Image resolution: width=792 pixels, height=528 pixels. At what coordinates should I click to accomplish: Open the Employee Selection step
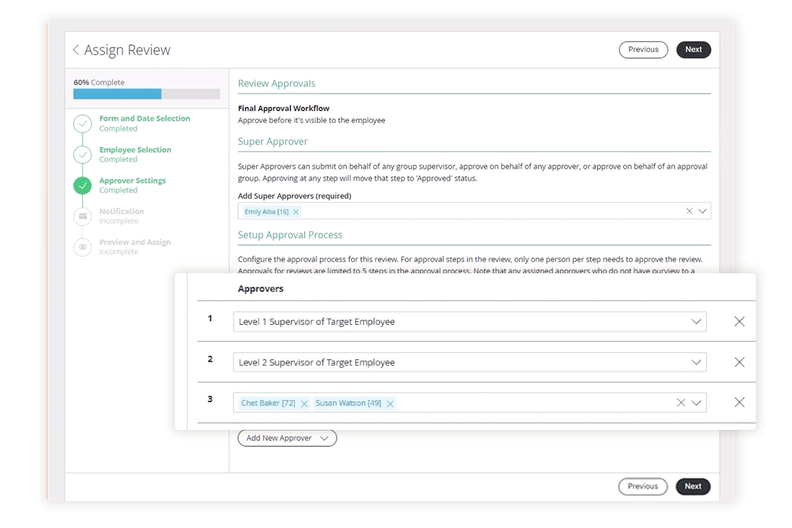click(x=135, y=154)
